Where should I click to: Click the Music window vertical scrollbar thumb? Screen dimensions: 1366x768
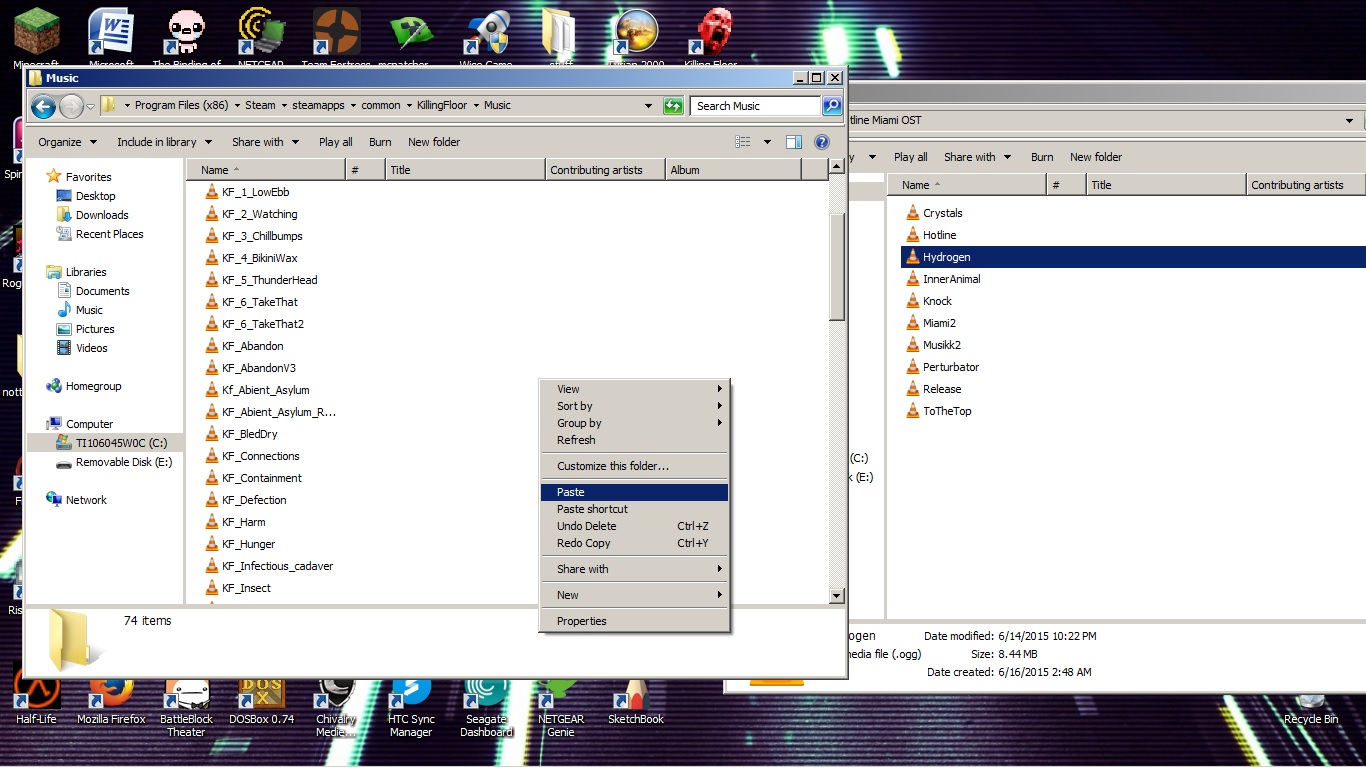[x=837, y=267]
